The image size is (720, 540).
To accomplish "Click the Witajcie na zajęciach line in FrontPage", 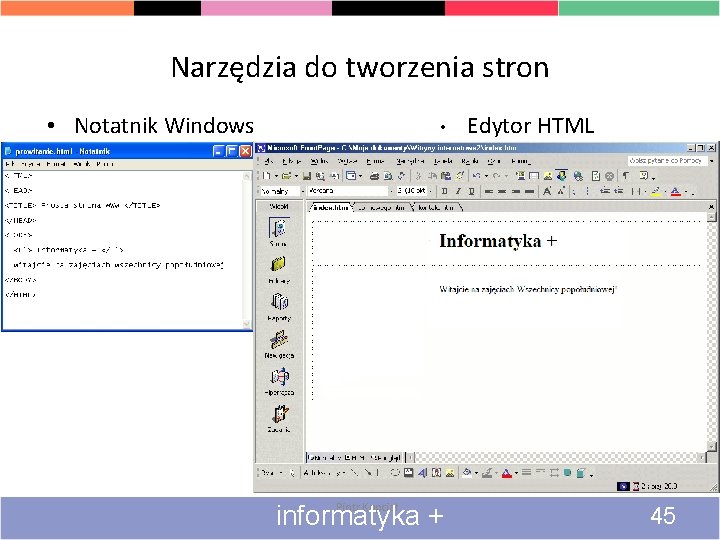I will [528, 289].
